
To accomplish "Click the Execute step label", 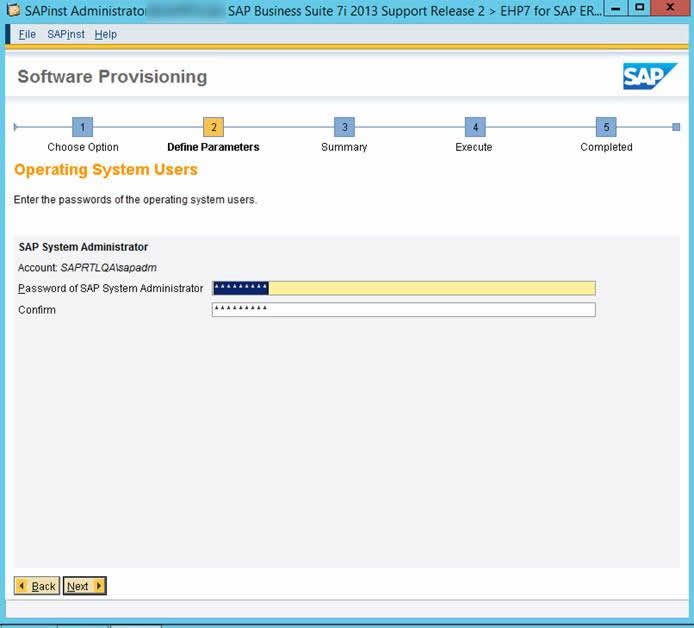I will pyautogui.click(x=474, y=147).
